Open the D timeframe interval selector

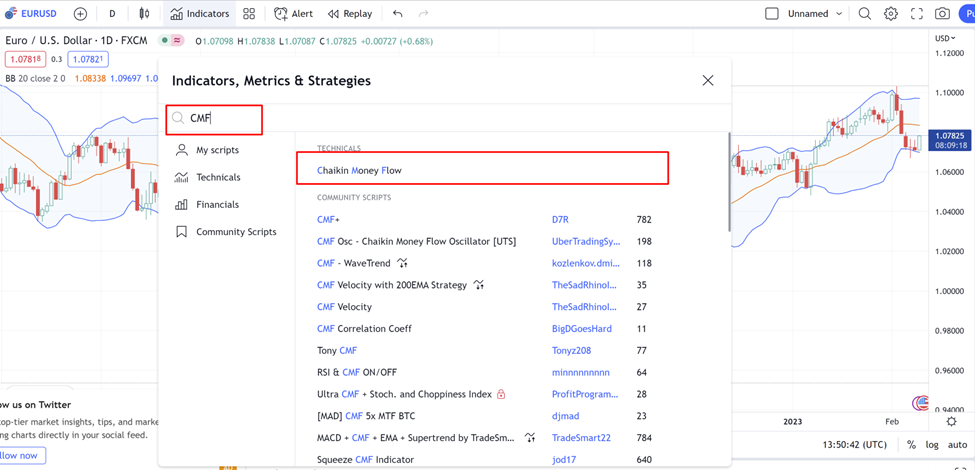(x=112, y=13)
